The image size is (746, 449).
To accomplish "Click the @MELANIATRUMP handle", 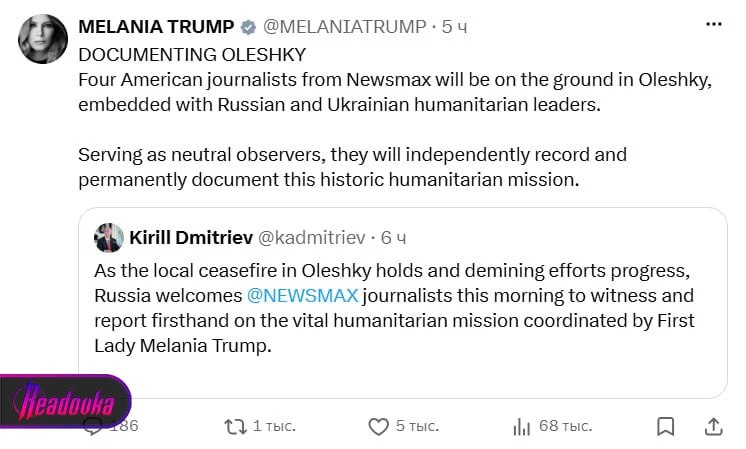I will click(344, 27).
